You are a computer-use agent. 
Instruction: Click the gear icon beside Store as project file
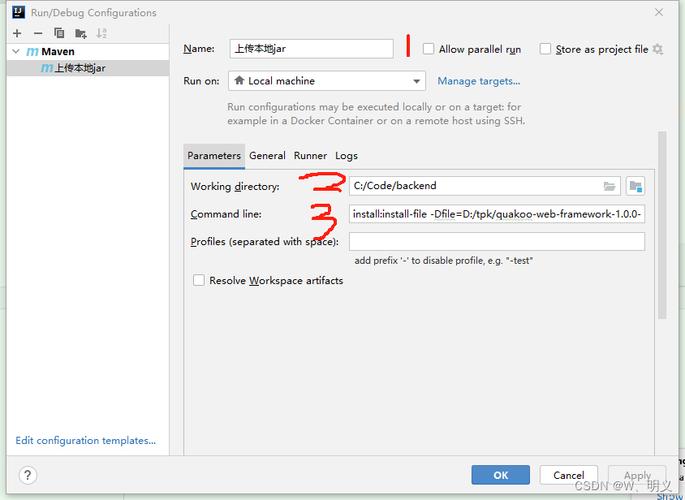coord(658,49)
